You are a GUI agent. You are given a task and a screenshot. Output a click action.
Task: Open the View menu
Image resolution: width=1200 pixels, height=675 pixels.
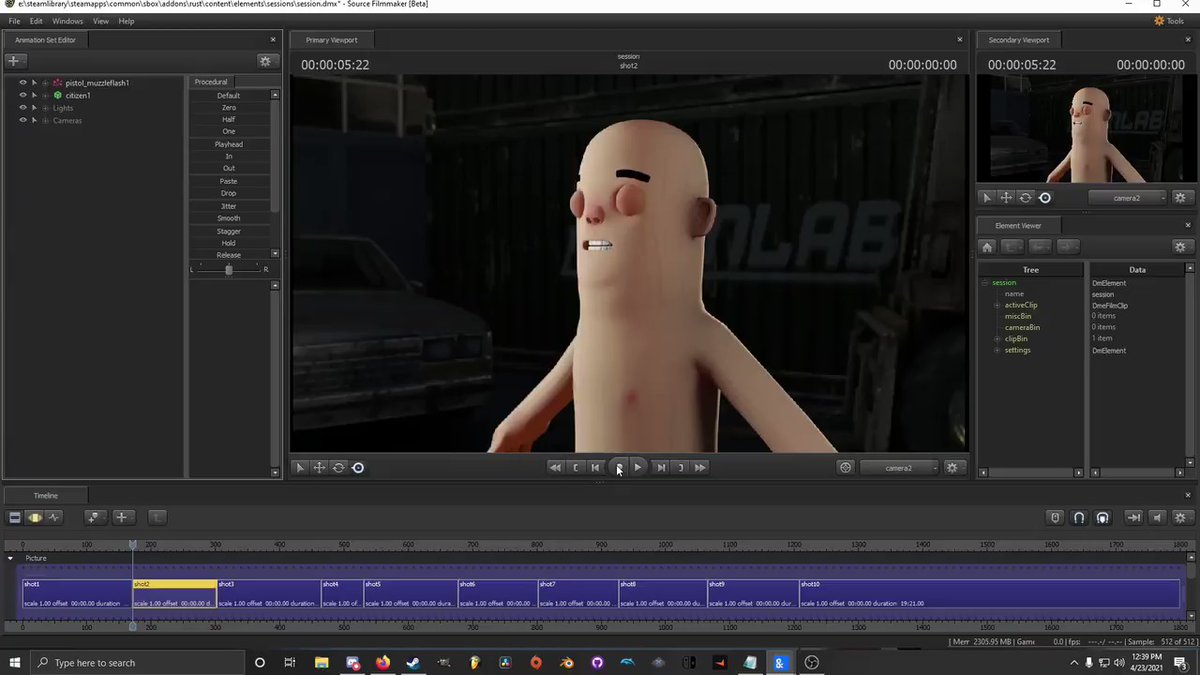tap(101, 21)
